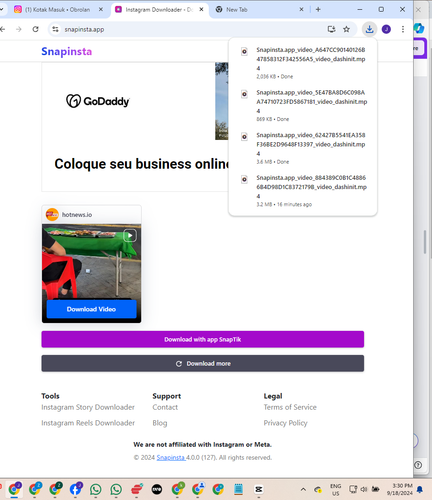Close the Instagram Downloader tab

[x=201, y=10]
